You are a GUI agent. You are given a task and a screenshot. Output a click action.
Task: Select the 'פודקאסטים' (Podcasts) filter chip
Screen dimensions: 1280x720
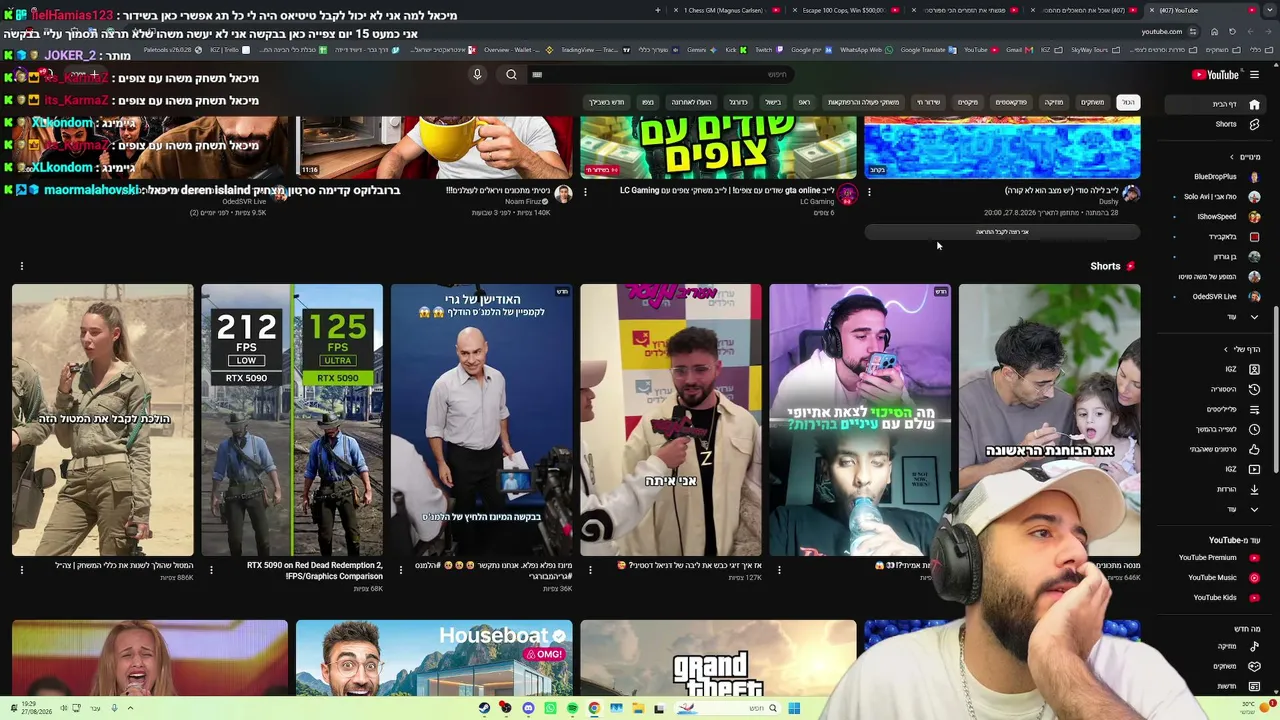(x=1011, y=102)
